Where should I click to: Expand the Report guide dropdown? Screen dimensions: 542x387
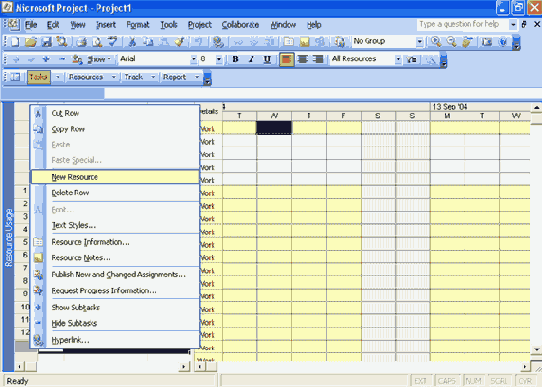[x=197, y=77]
